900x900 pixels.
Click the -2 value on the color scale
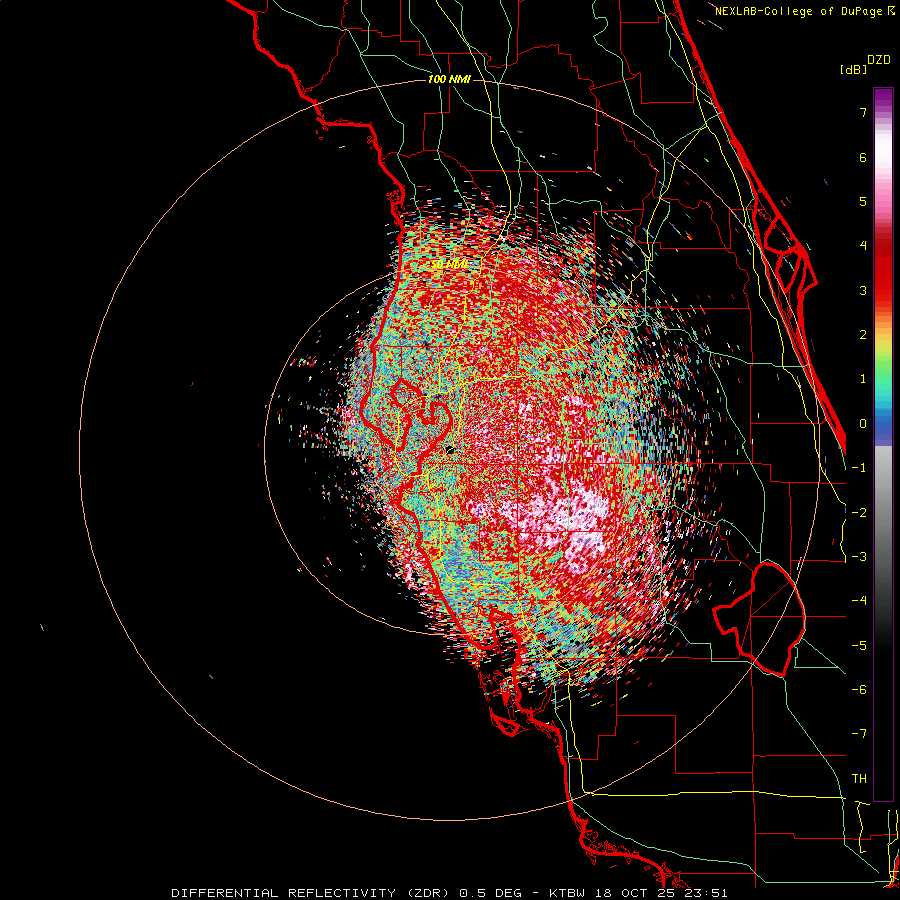(x=859, y=513)
